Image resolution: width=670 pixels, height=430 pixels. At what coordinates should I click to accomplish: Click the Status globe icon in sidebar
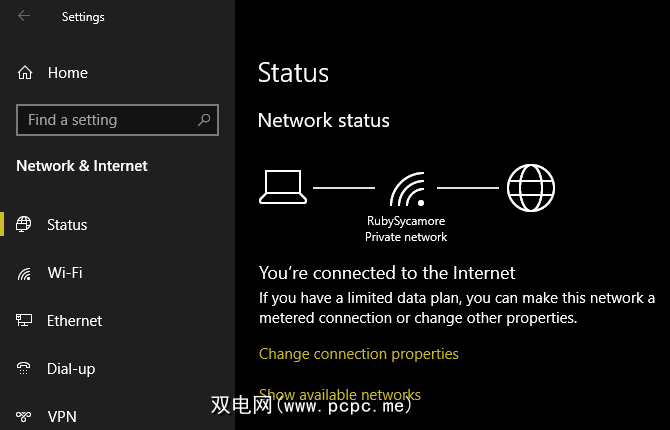25,225
